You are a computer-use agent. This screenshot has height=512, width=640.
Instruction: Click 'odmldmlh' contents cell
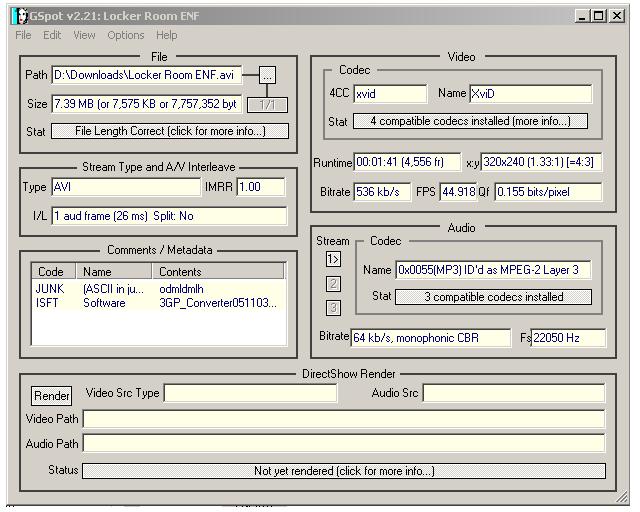point(181,289)
